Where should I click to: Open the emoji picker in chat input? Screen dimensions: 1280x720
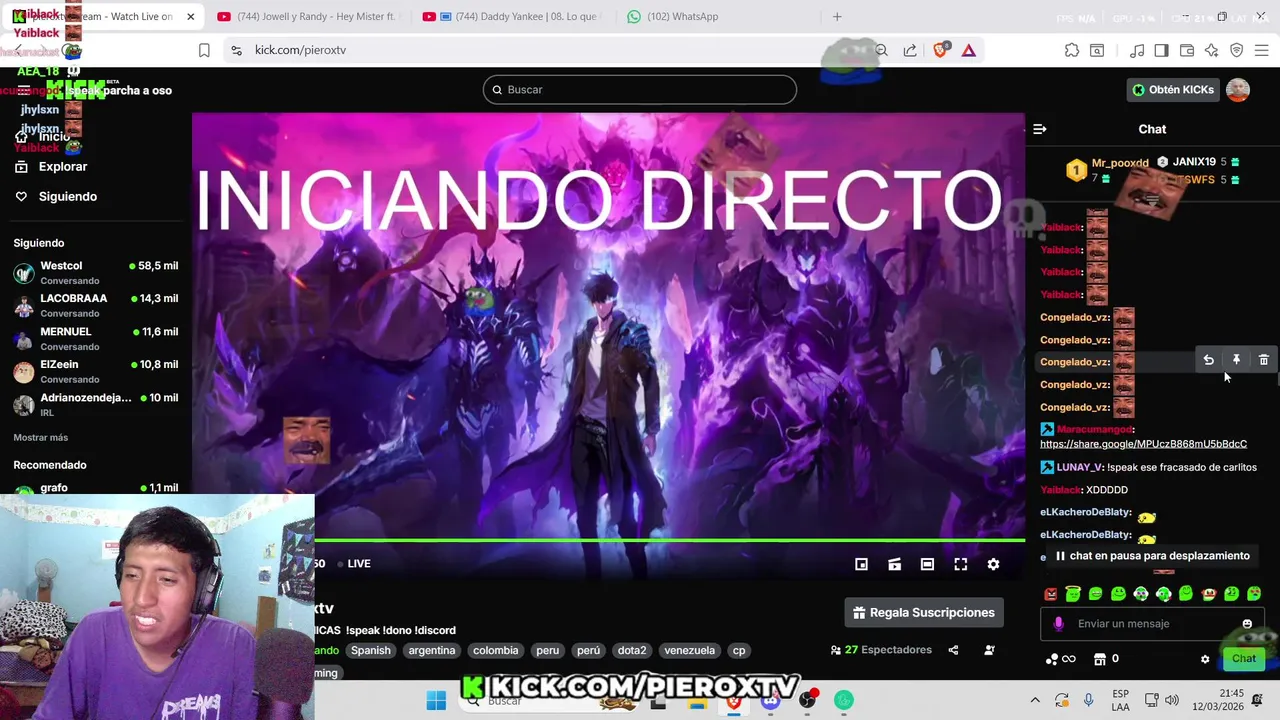[x=1247, y=624]
